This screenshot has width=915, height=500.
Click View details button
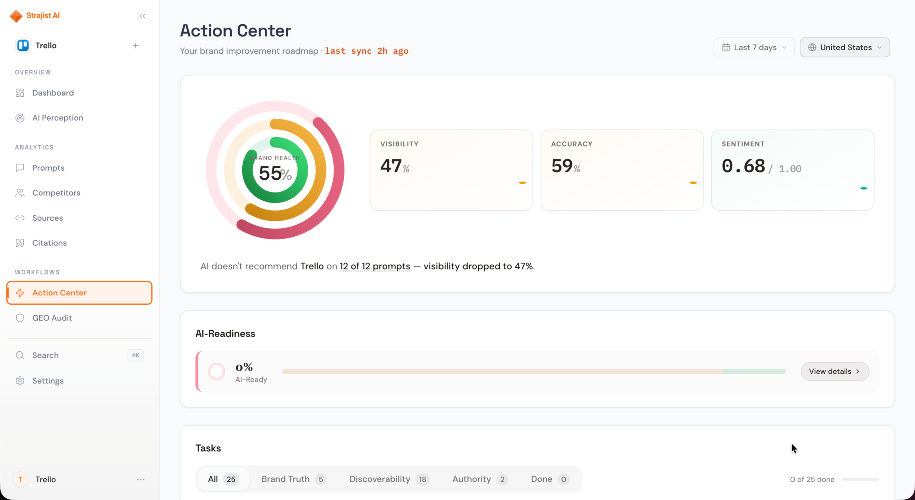pyautogui.click(x=834, y=371)
